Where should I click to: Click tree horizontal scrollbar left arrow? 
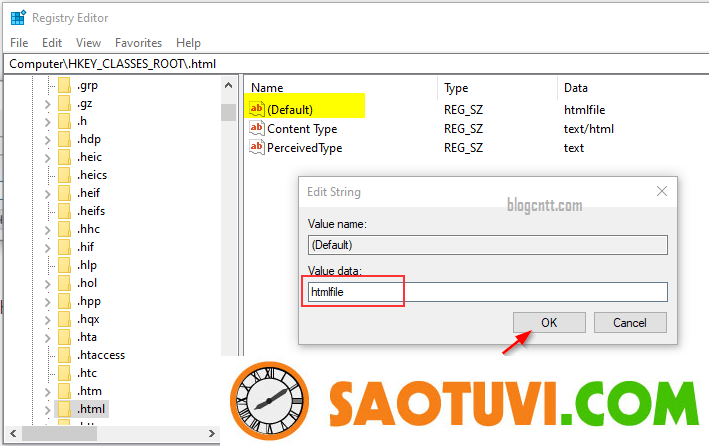pos(13,433)
